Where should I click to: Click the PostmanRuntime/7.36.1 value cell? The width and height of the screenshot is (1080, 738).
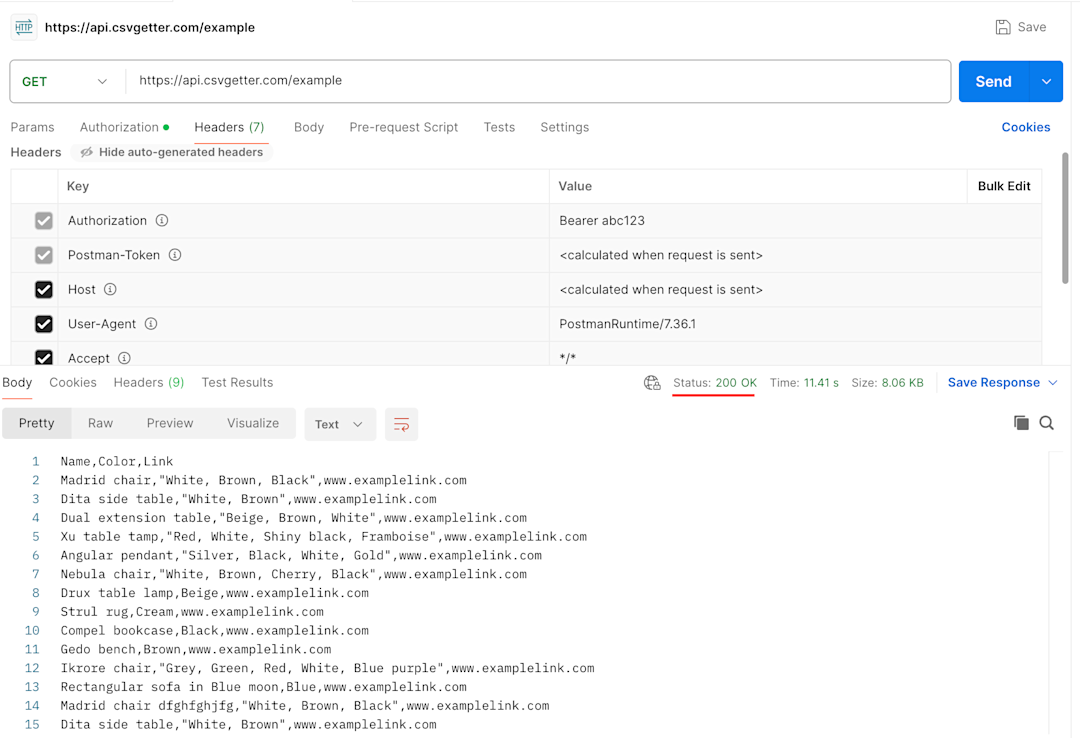click(x=796, y=324)
